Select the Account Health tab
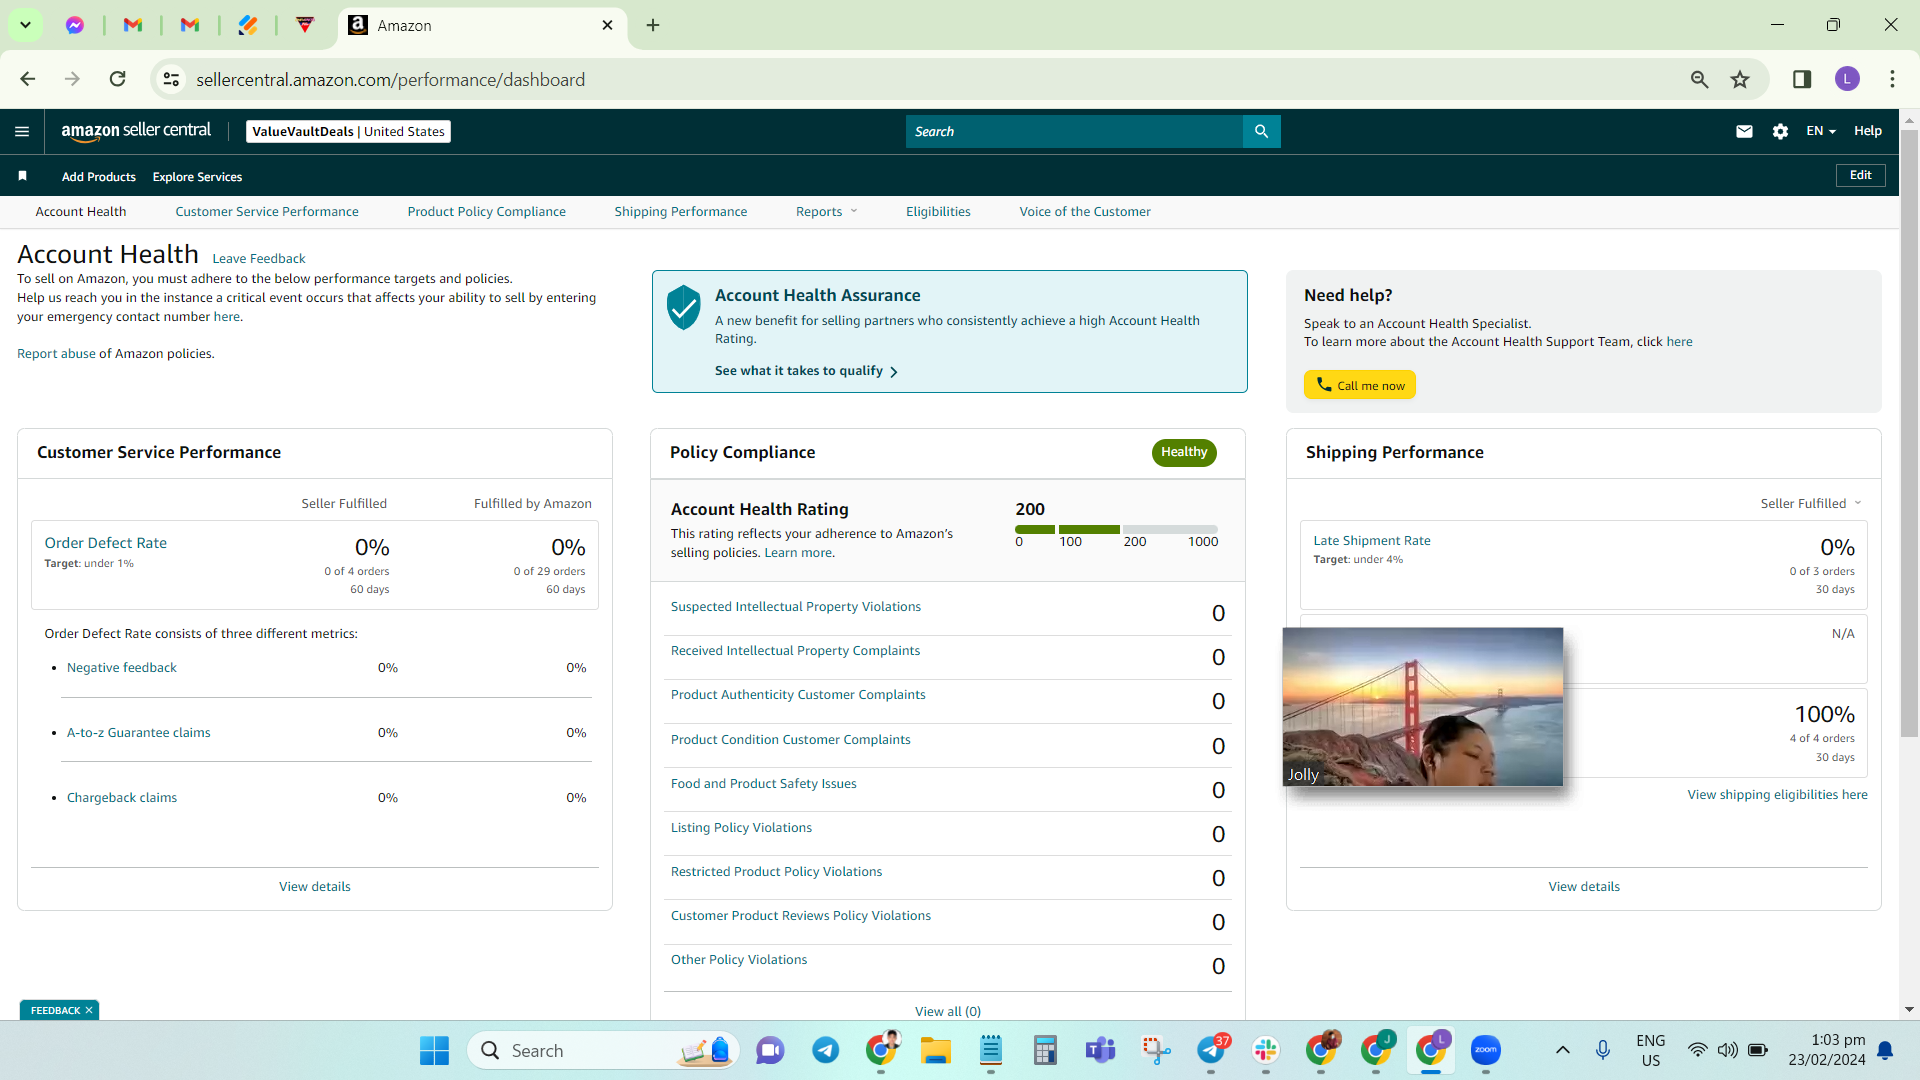Image resolution: width=1920 pixels, height=1080 pixels. pos(81,211)
